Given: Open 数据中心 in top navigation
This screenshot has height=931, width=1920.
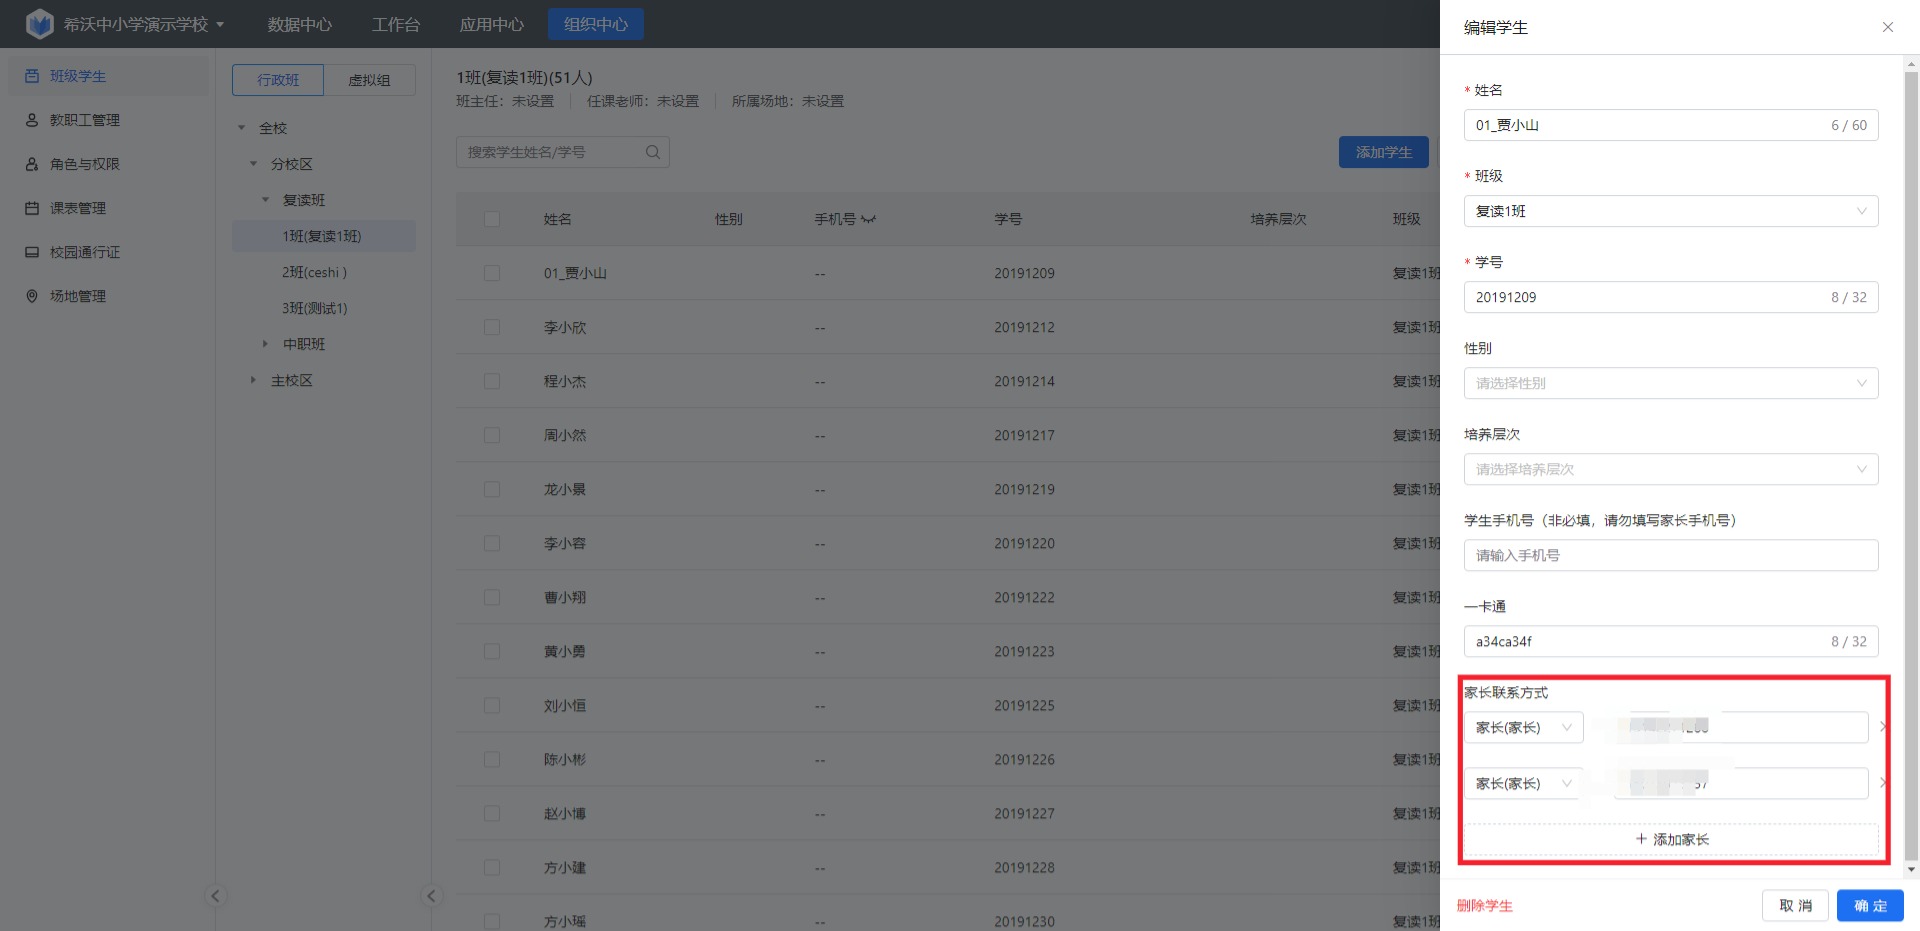Looking at the screenshot, I should [x=299, y=24].
